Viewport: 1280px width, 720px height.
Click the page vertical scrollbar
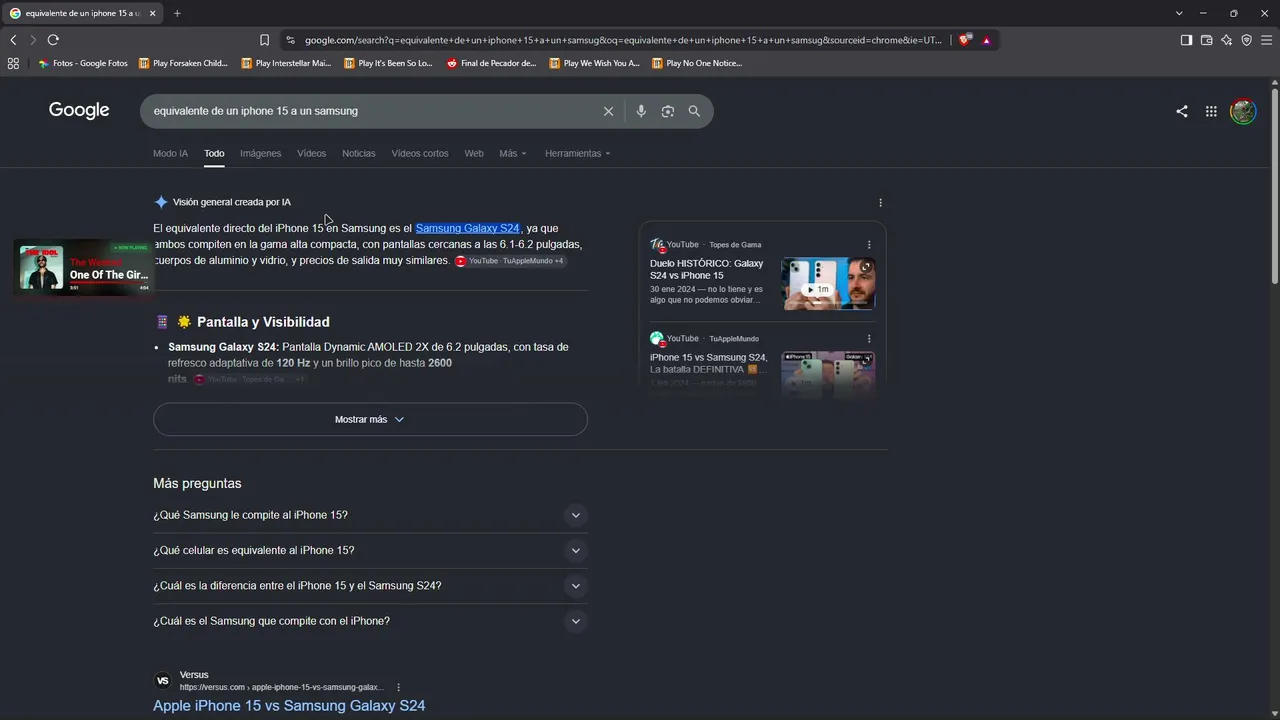1274,185
